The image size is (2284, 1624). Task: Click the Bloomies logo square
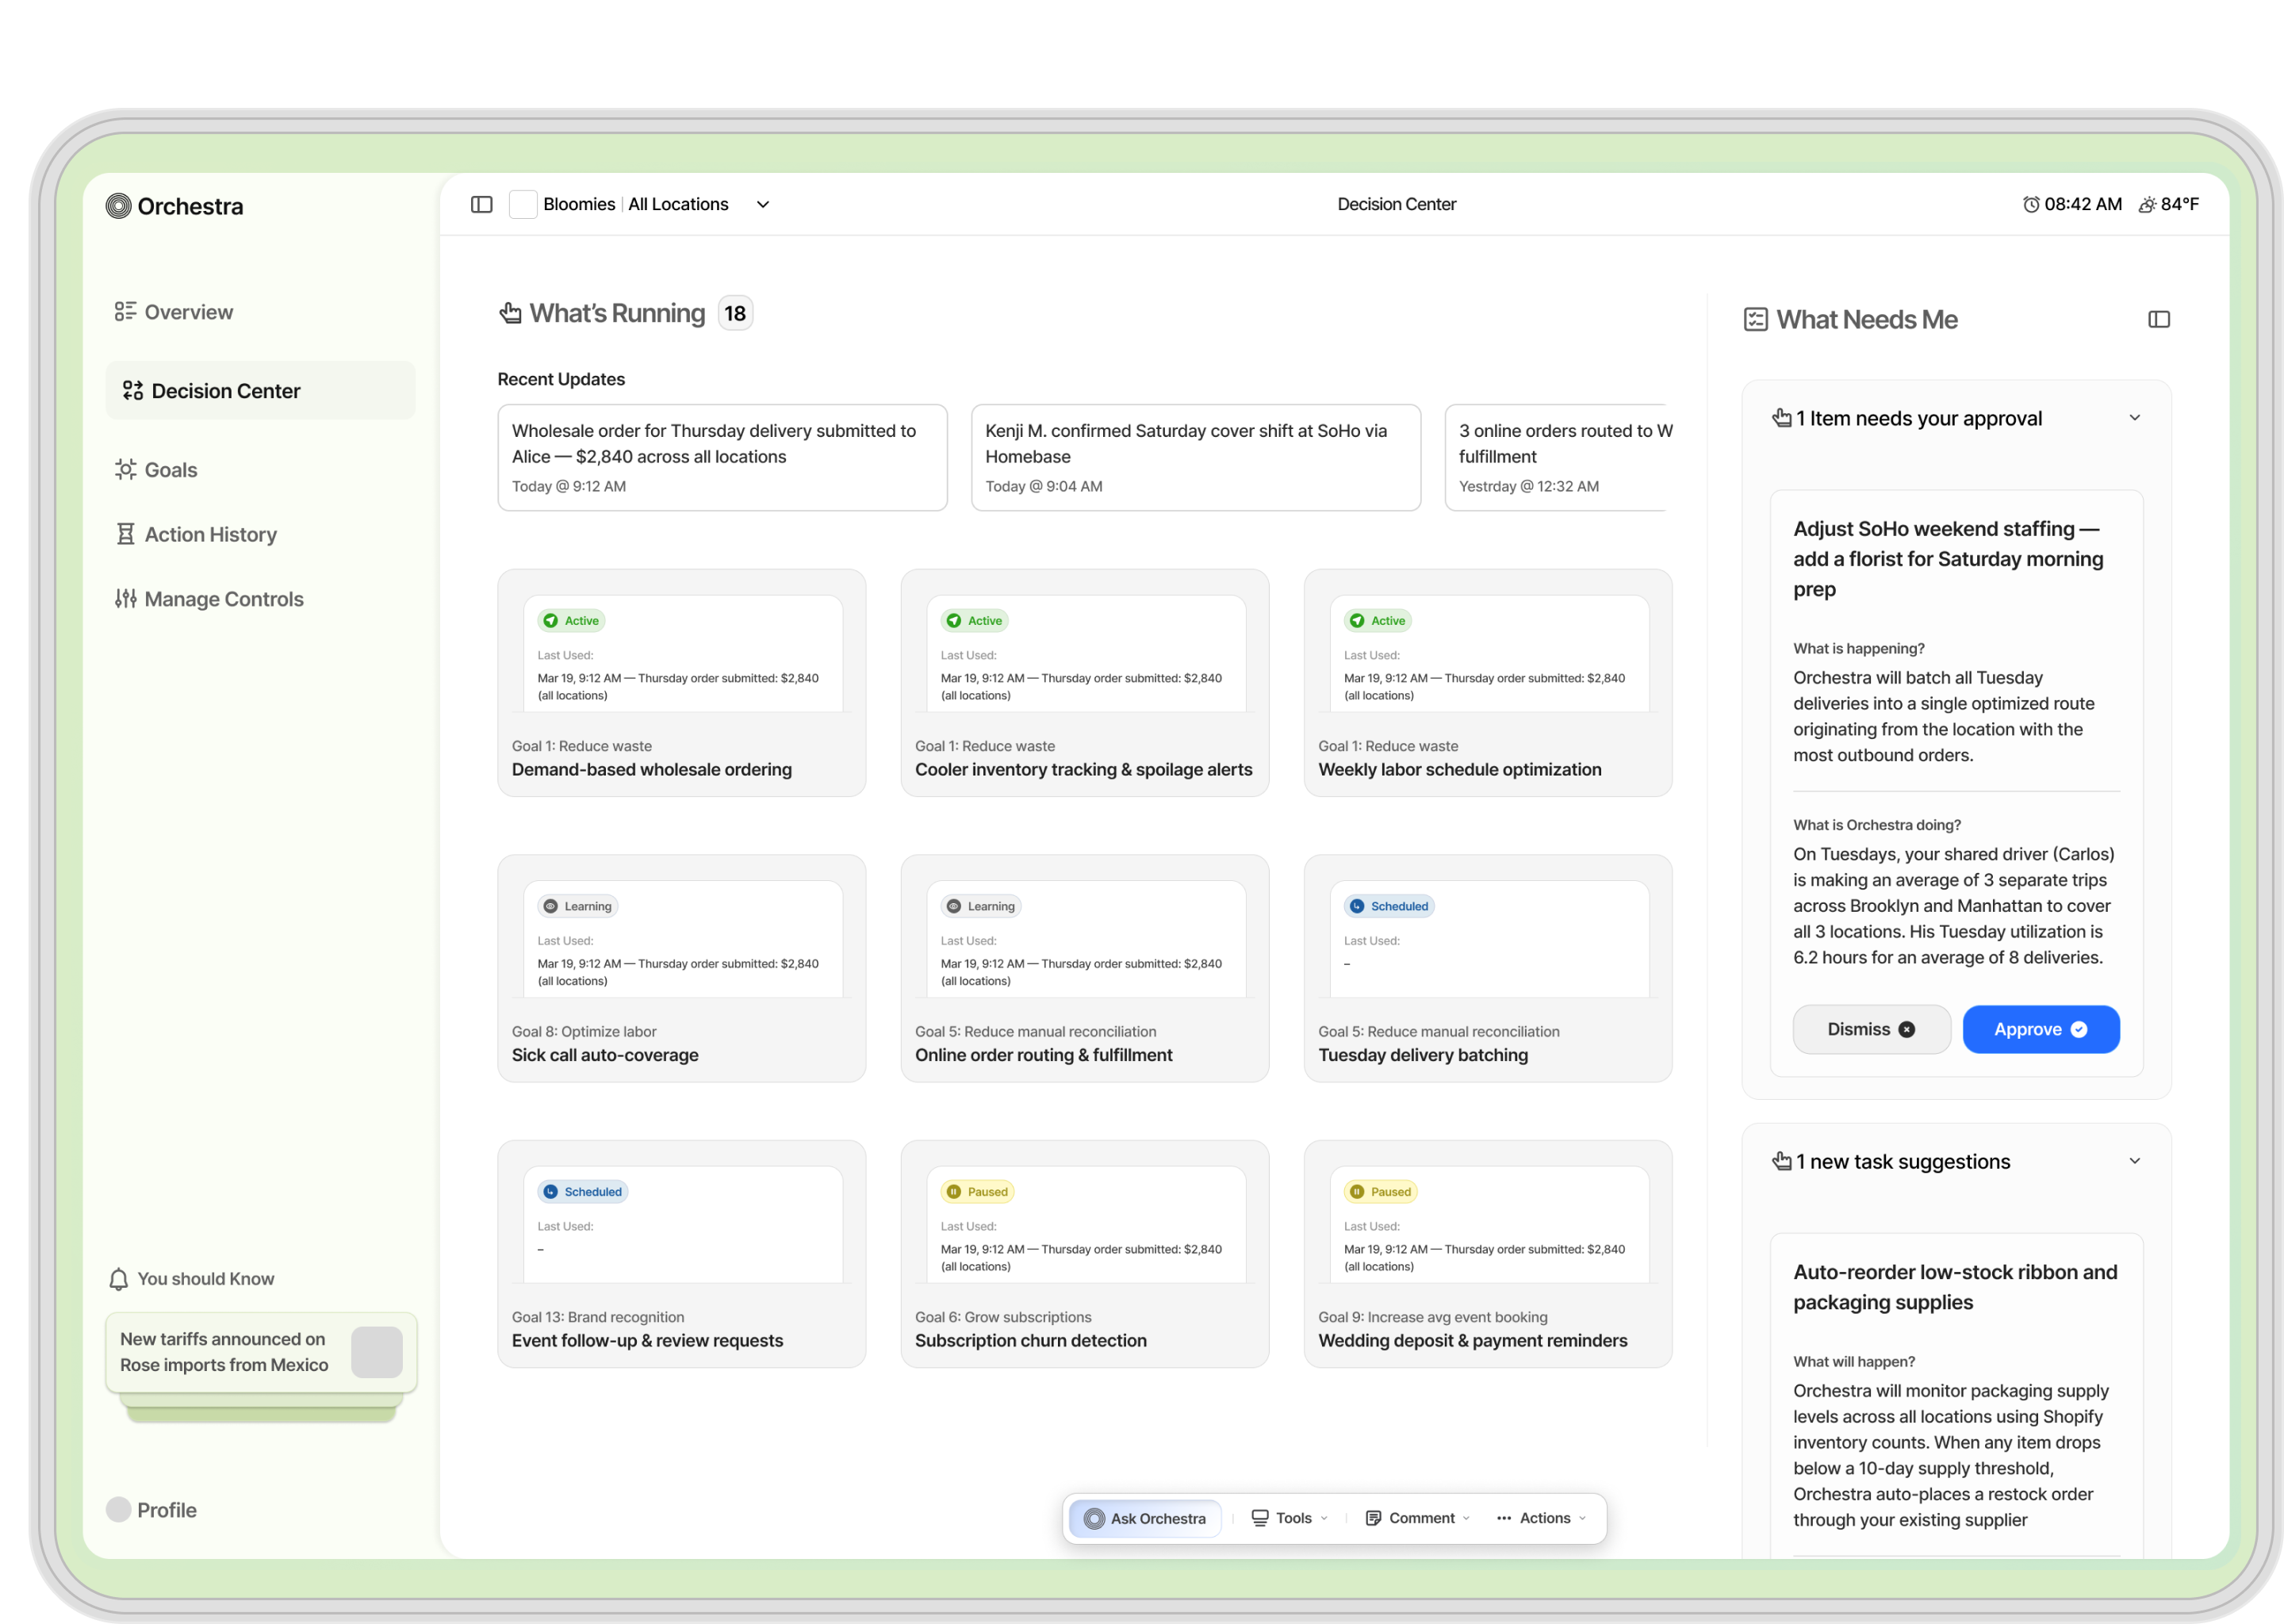pos(523,204)
